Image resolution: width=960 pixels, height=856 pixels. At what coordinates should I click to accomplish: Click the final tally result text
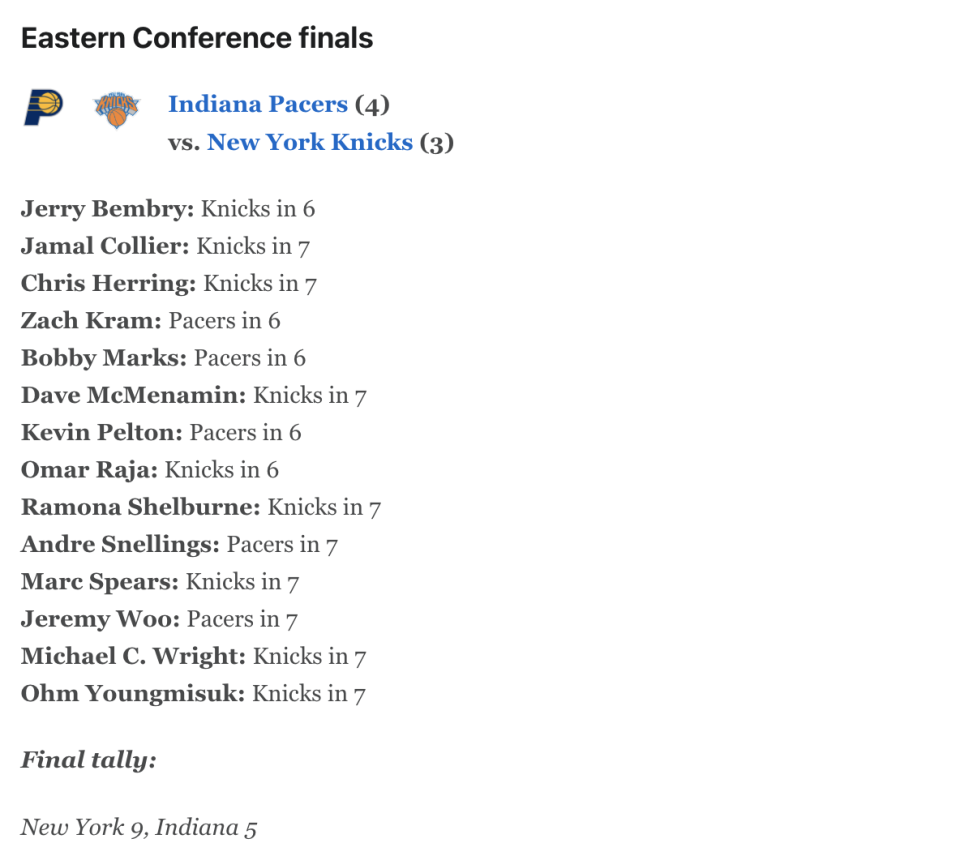click(139, 827)
